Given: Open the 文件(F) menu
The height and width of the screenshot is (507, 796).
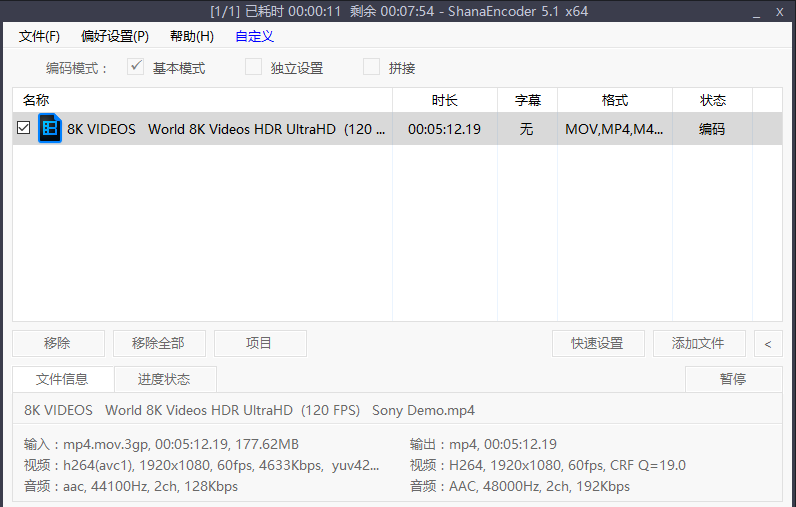Looking at the screenshot, I should click(x=39, y=37).
